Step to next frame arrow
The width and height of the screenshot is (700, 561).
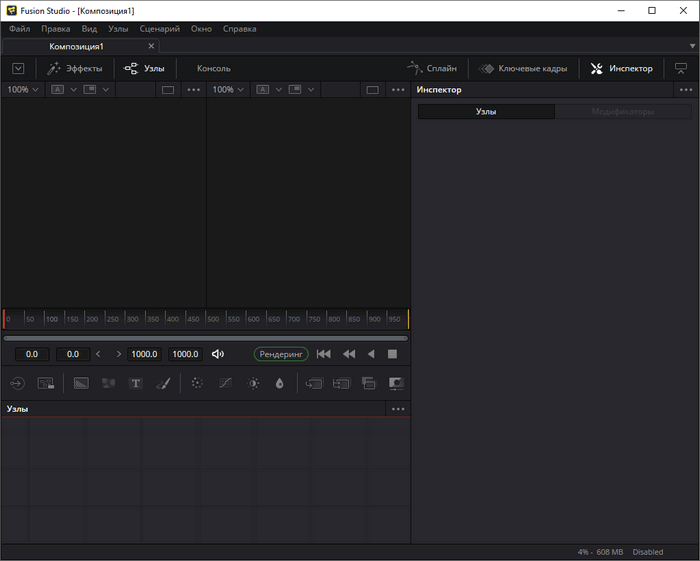click(x=119, y=354)
